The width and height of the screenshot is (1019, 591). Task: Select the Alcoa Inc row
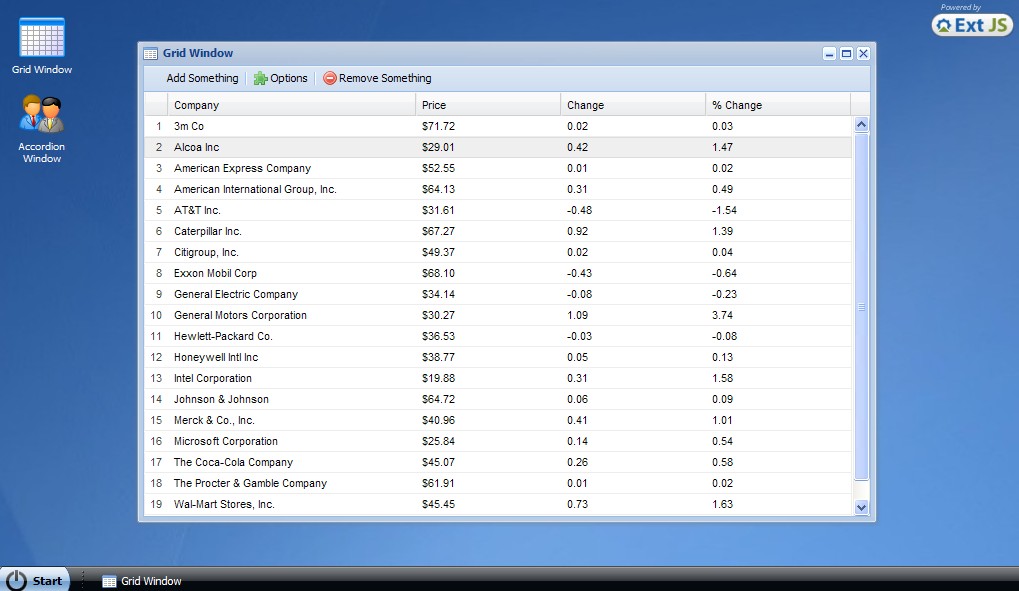coord(498,148)
